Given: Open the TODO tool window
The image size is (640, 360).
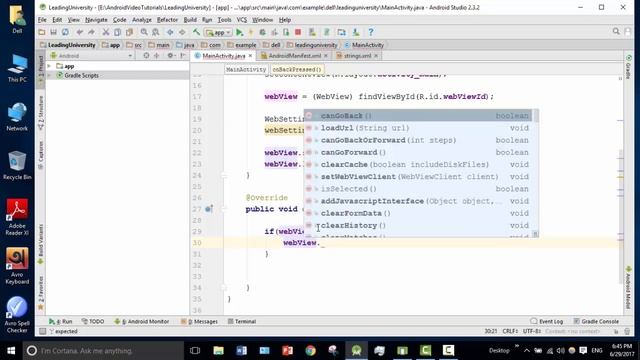Looking at the screenshot, I should pyautogui.click(x=93, y=322).
